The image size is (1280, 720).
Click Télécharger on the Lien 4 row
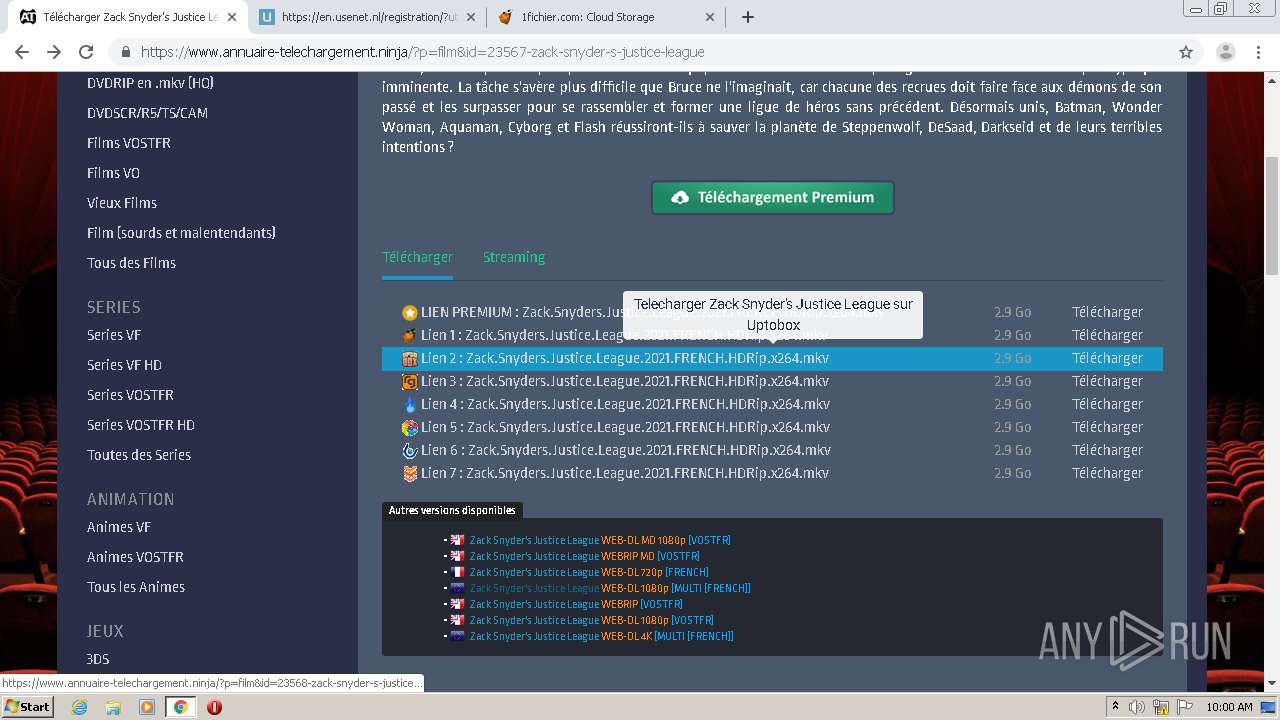point(1107,404)
